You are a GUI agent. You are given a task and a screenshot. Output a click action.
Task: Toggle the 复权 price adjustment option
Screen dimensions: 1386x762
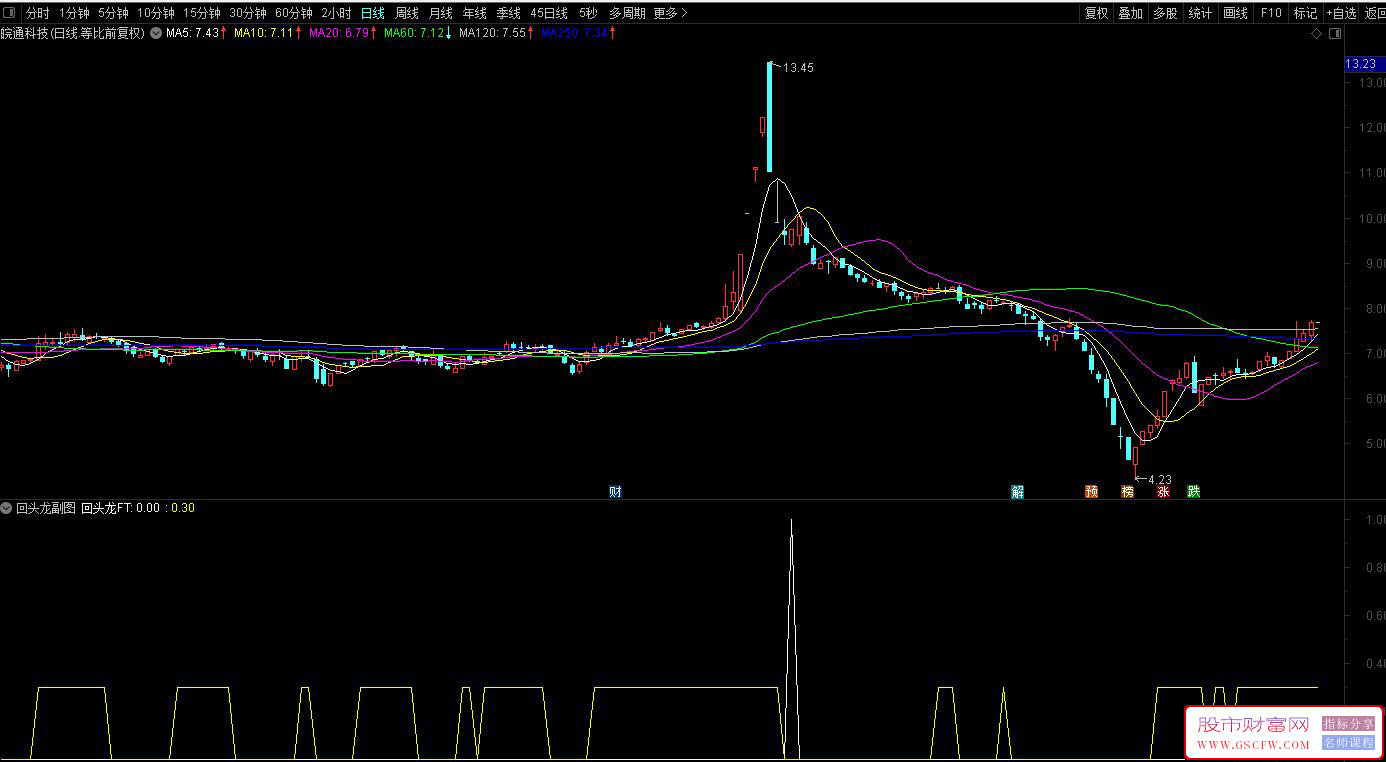[1096, 13]
